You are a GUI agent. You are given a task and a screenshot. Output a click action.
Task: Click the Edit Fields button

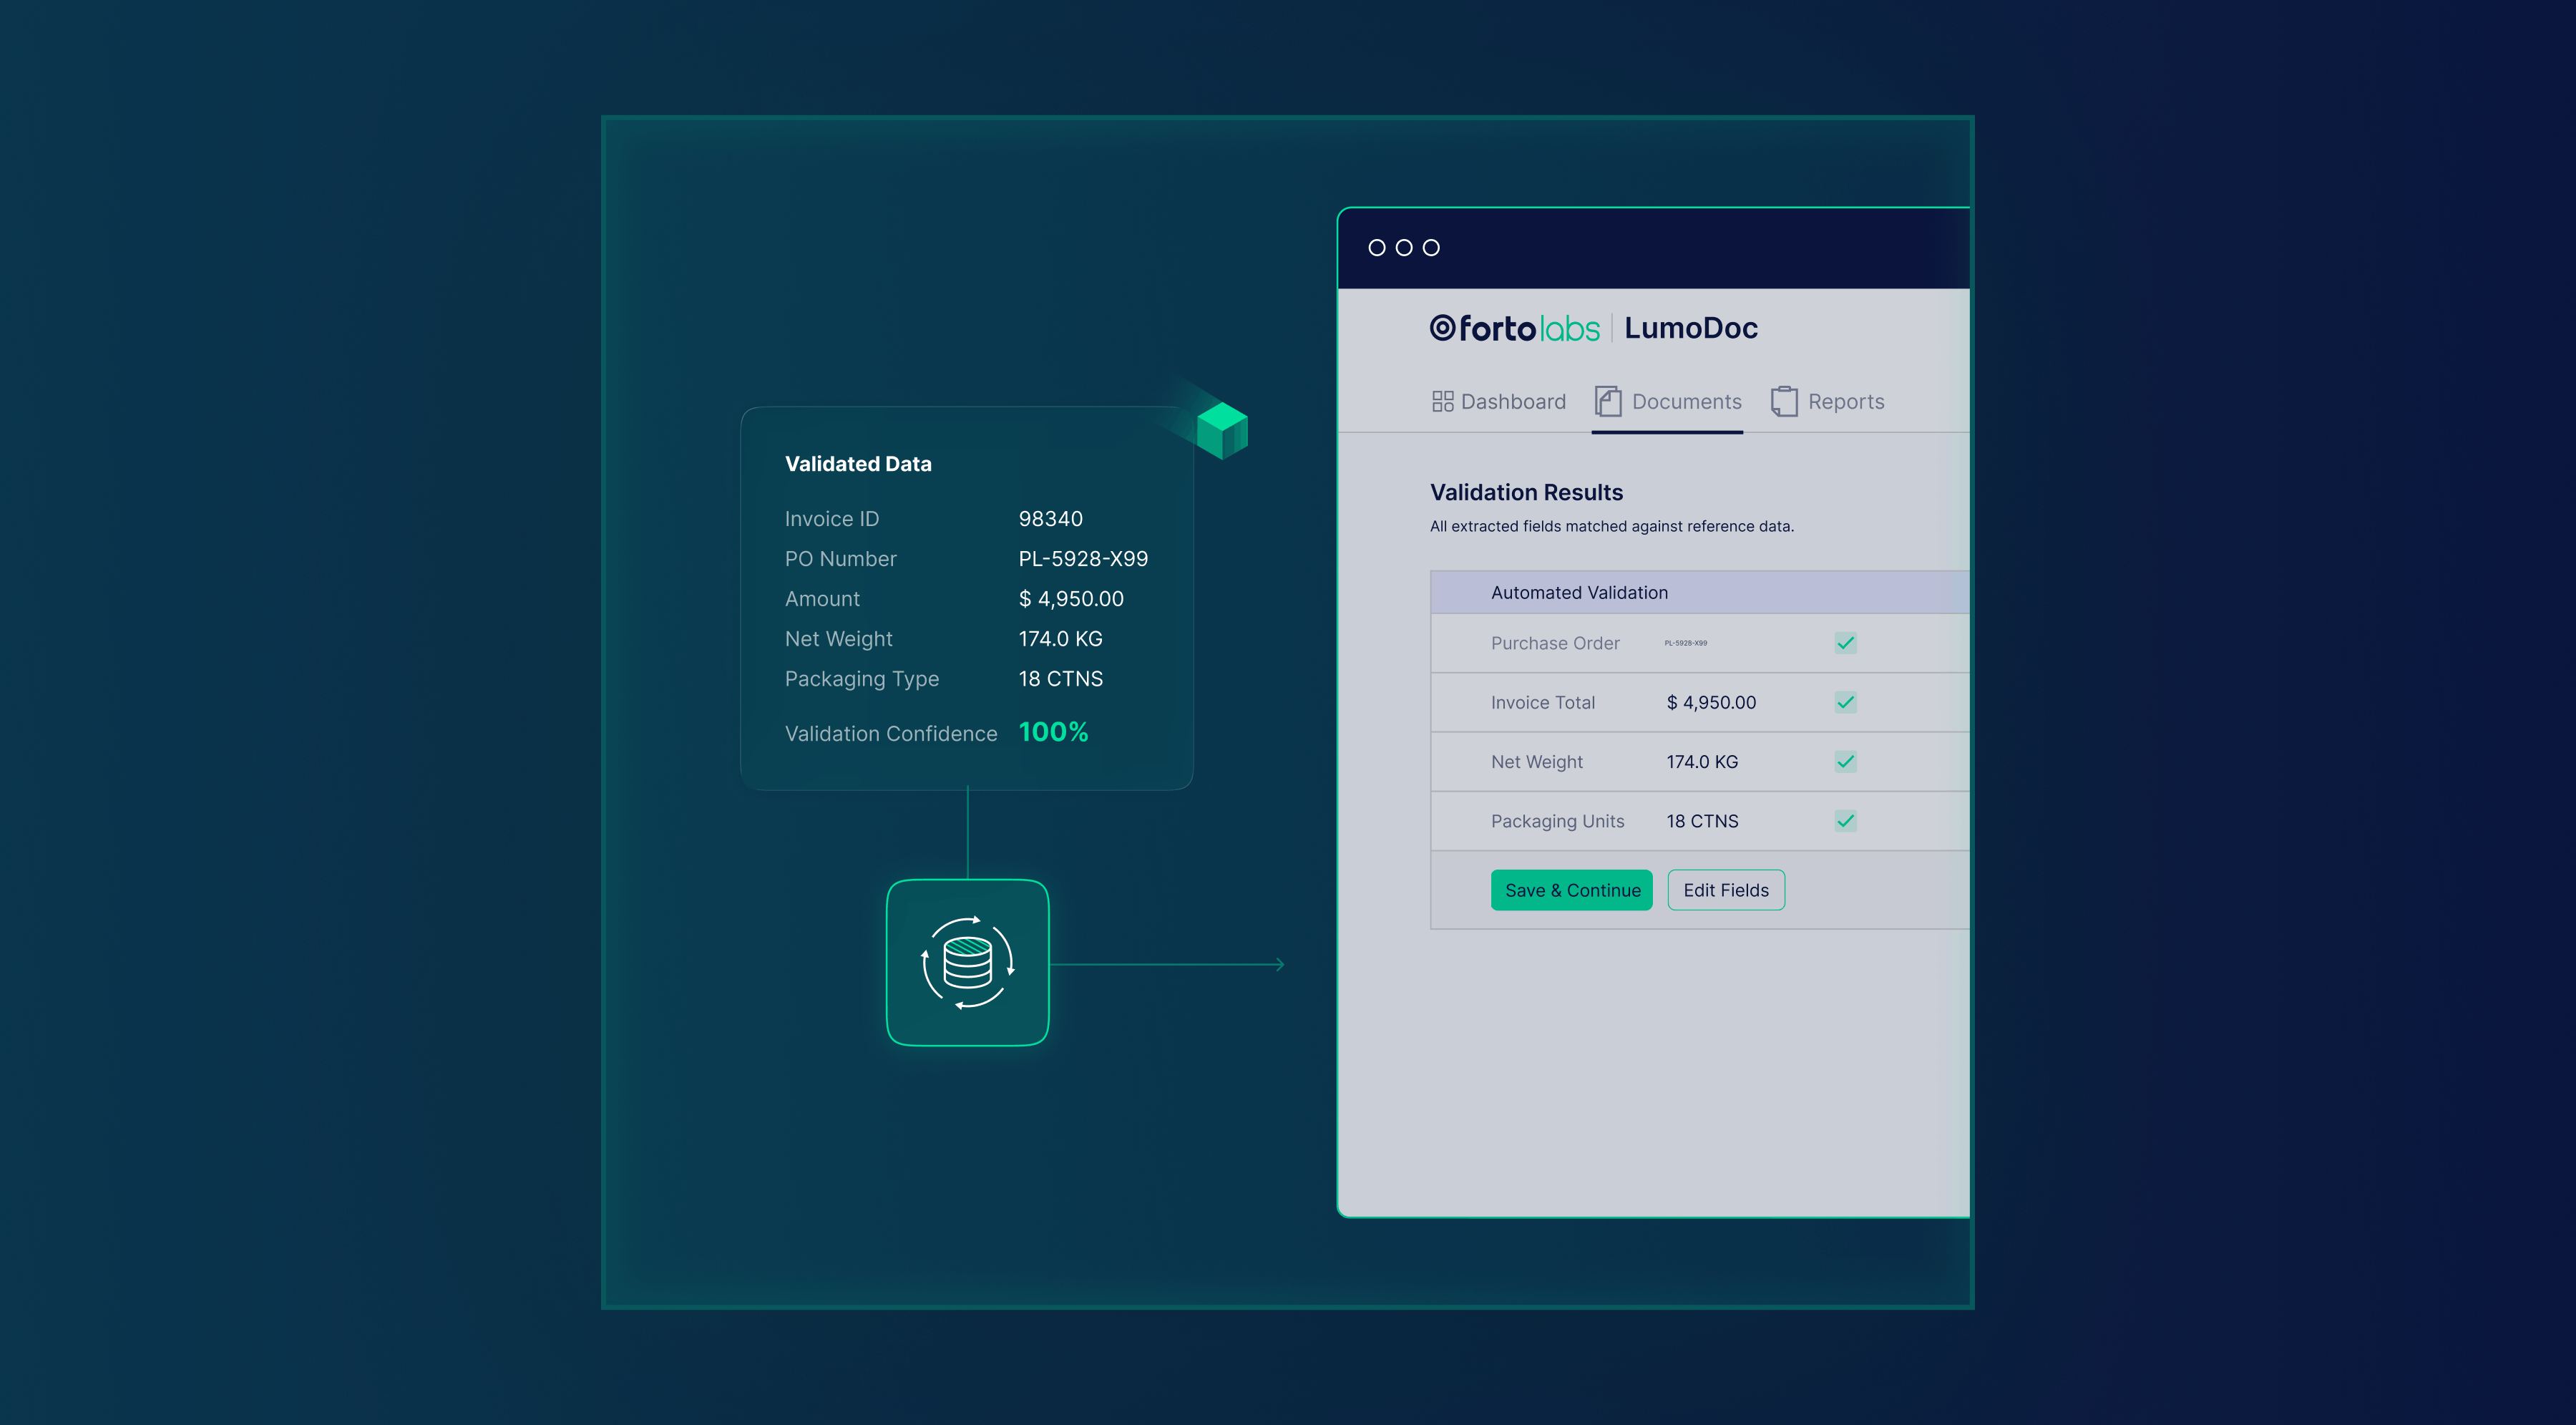pyautogui.click(x=1725, y=890)
